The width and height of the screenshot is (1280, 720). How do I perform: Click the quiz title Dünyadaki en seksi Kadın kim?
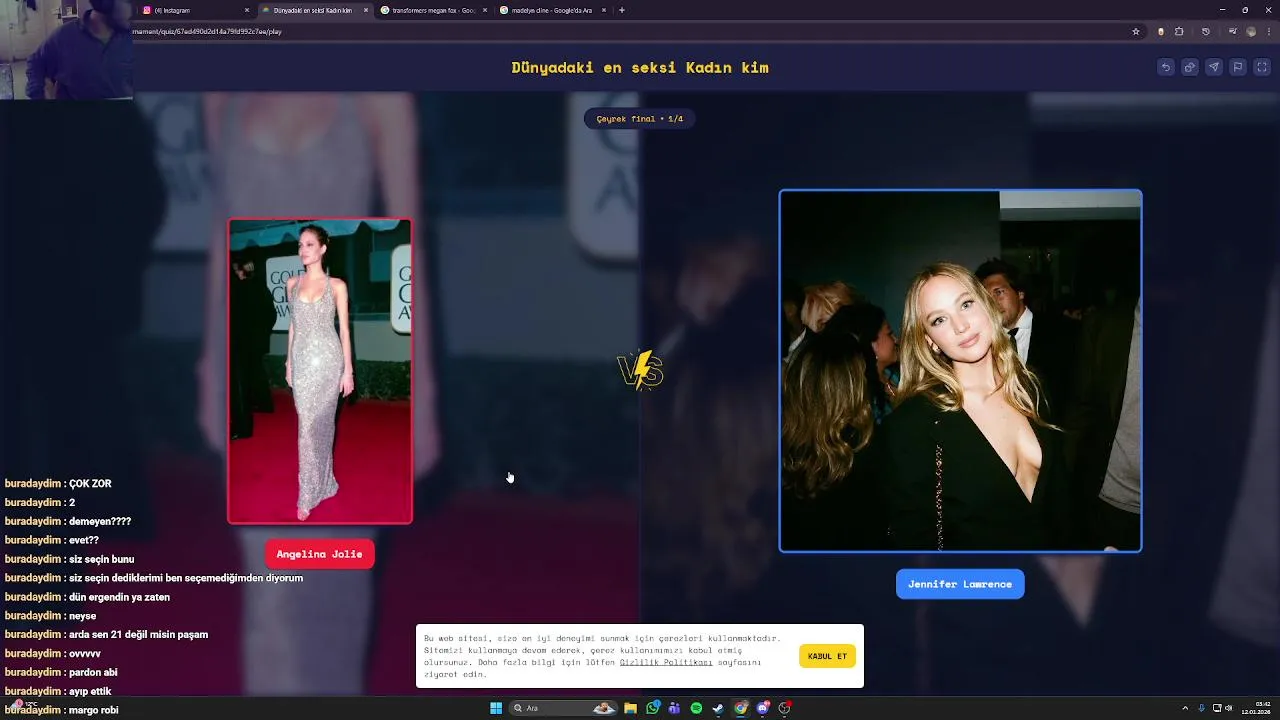tap(640, 68)
